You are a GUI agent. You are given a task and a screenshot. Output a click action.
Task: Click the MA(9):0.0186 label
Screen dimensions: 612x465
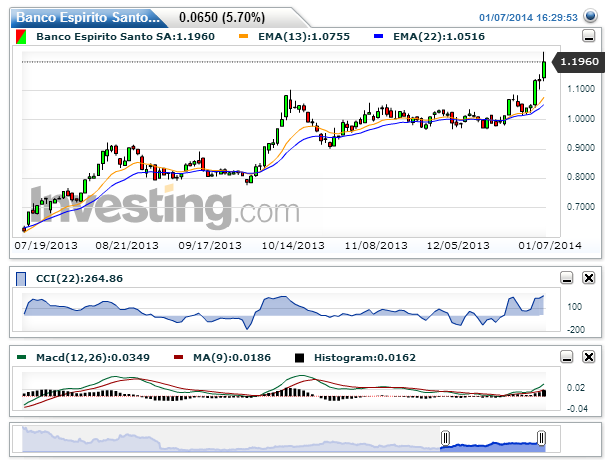pyautogui.click(x=231, y=358)
